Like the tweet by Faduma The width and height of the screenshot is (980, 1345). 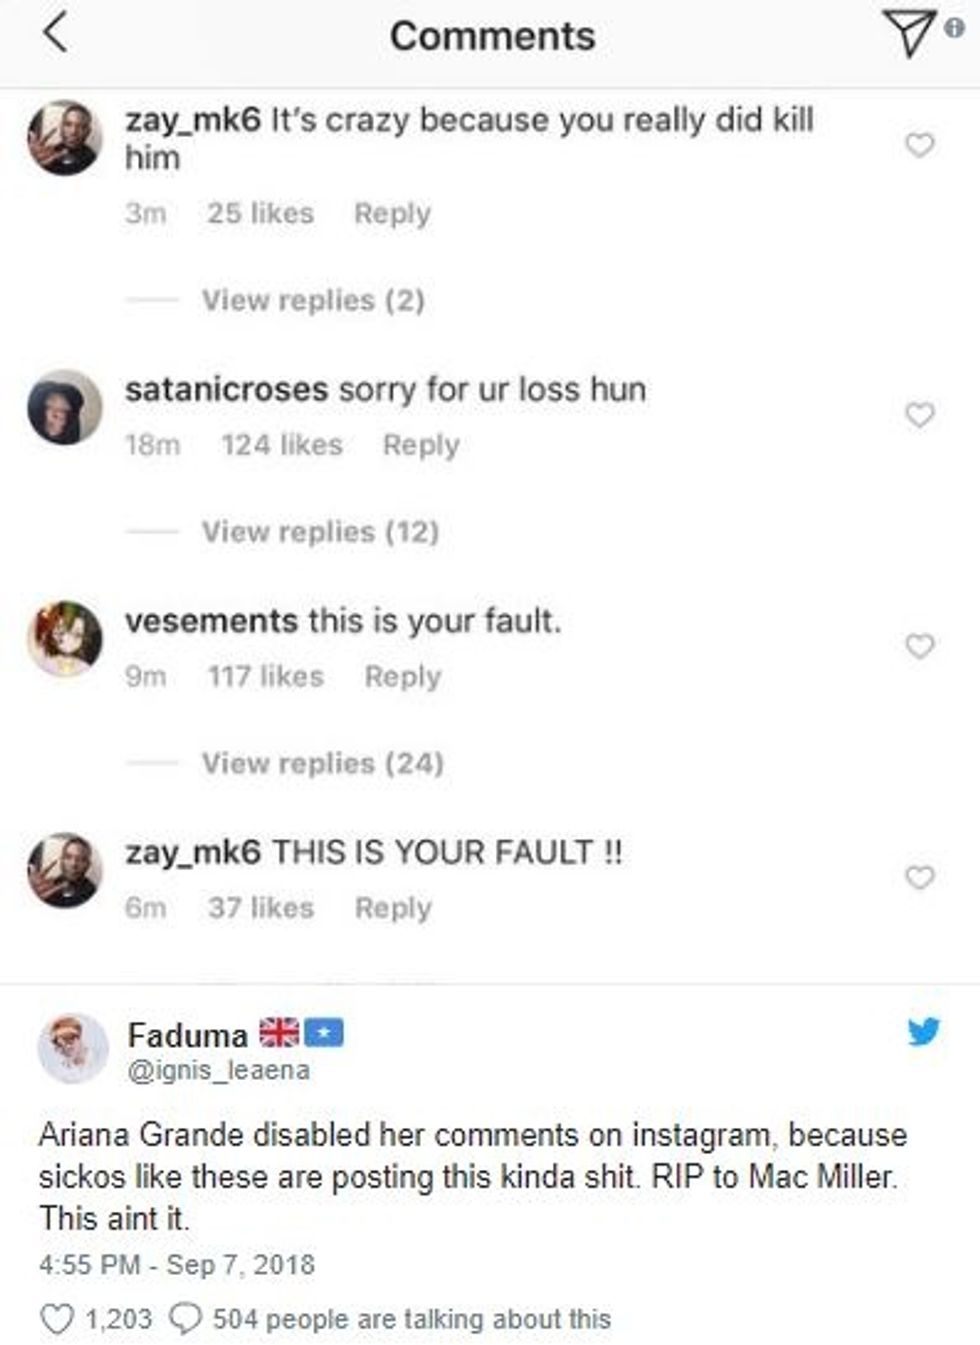pyautogui.click(x=57, y=1319)
